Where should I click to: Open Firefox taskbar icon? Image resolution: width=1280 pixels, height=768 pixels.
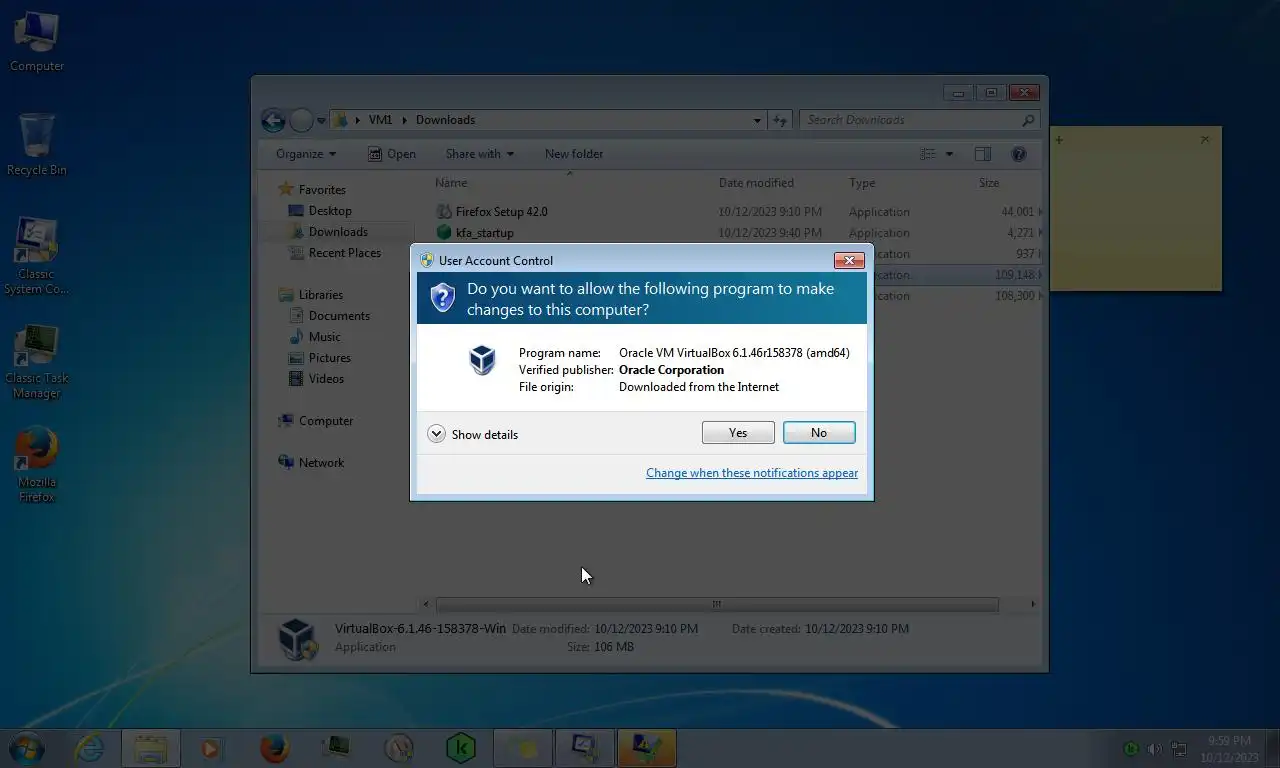(273, 748)
